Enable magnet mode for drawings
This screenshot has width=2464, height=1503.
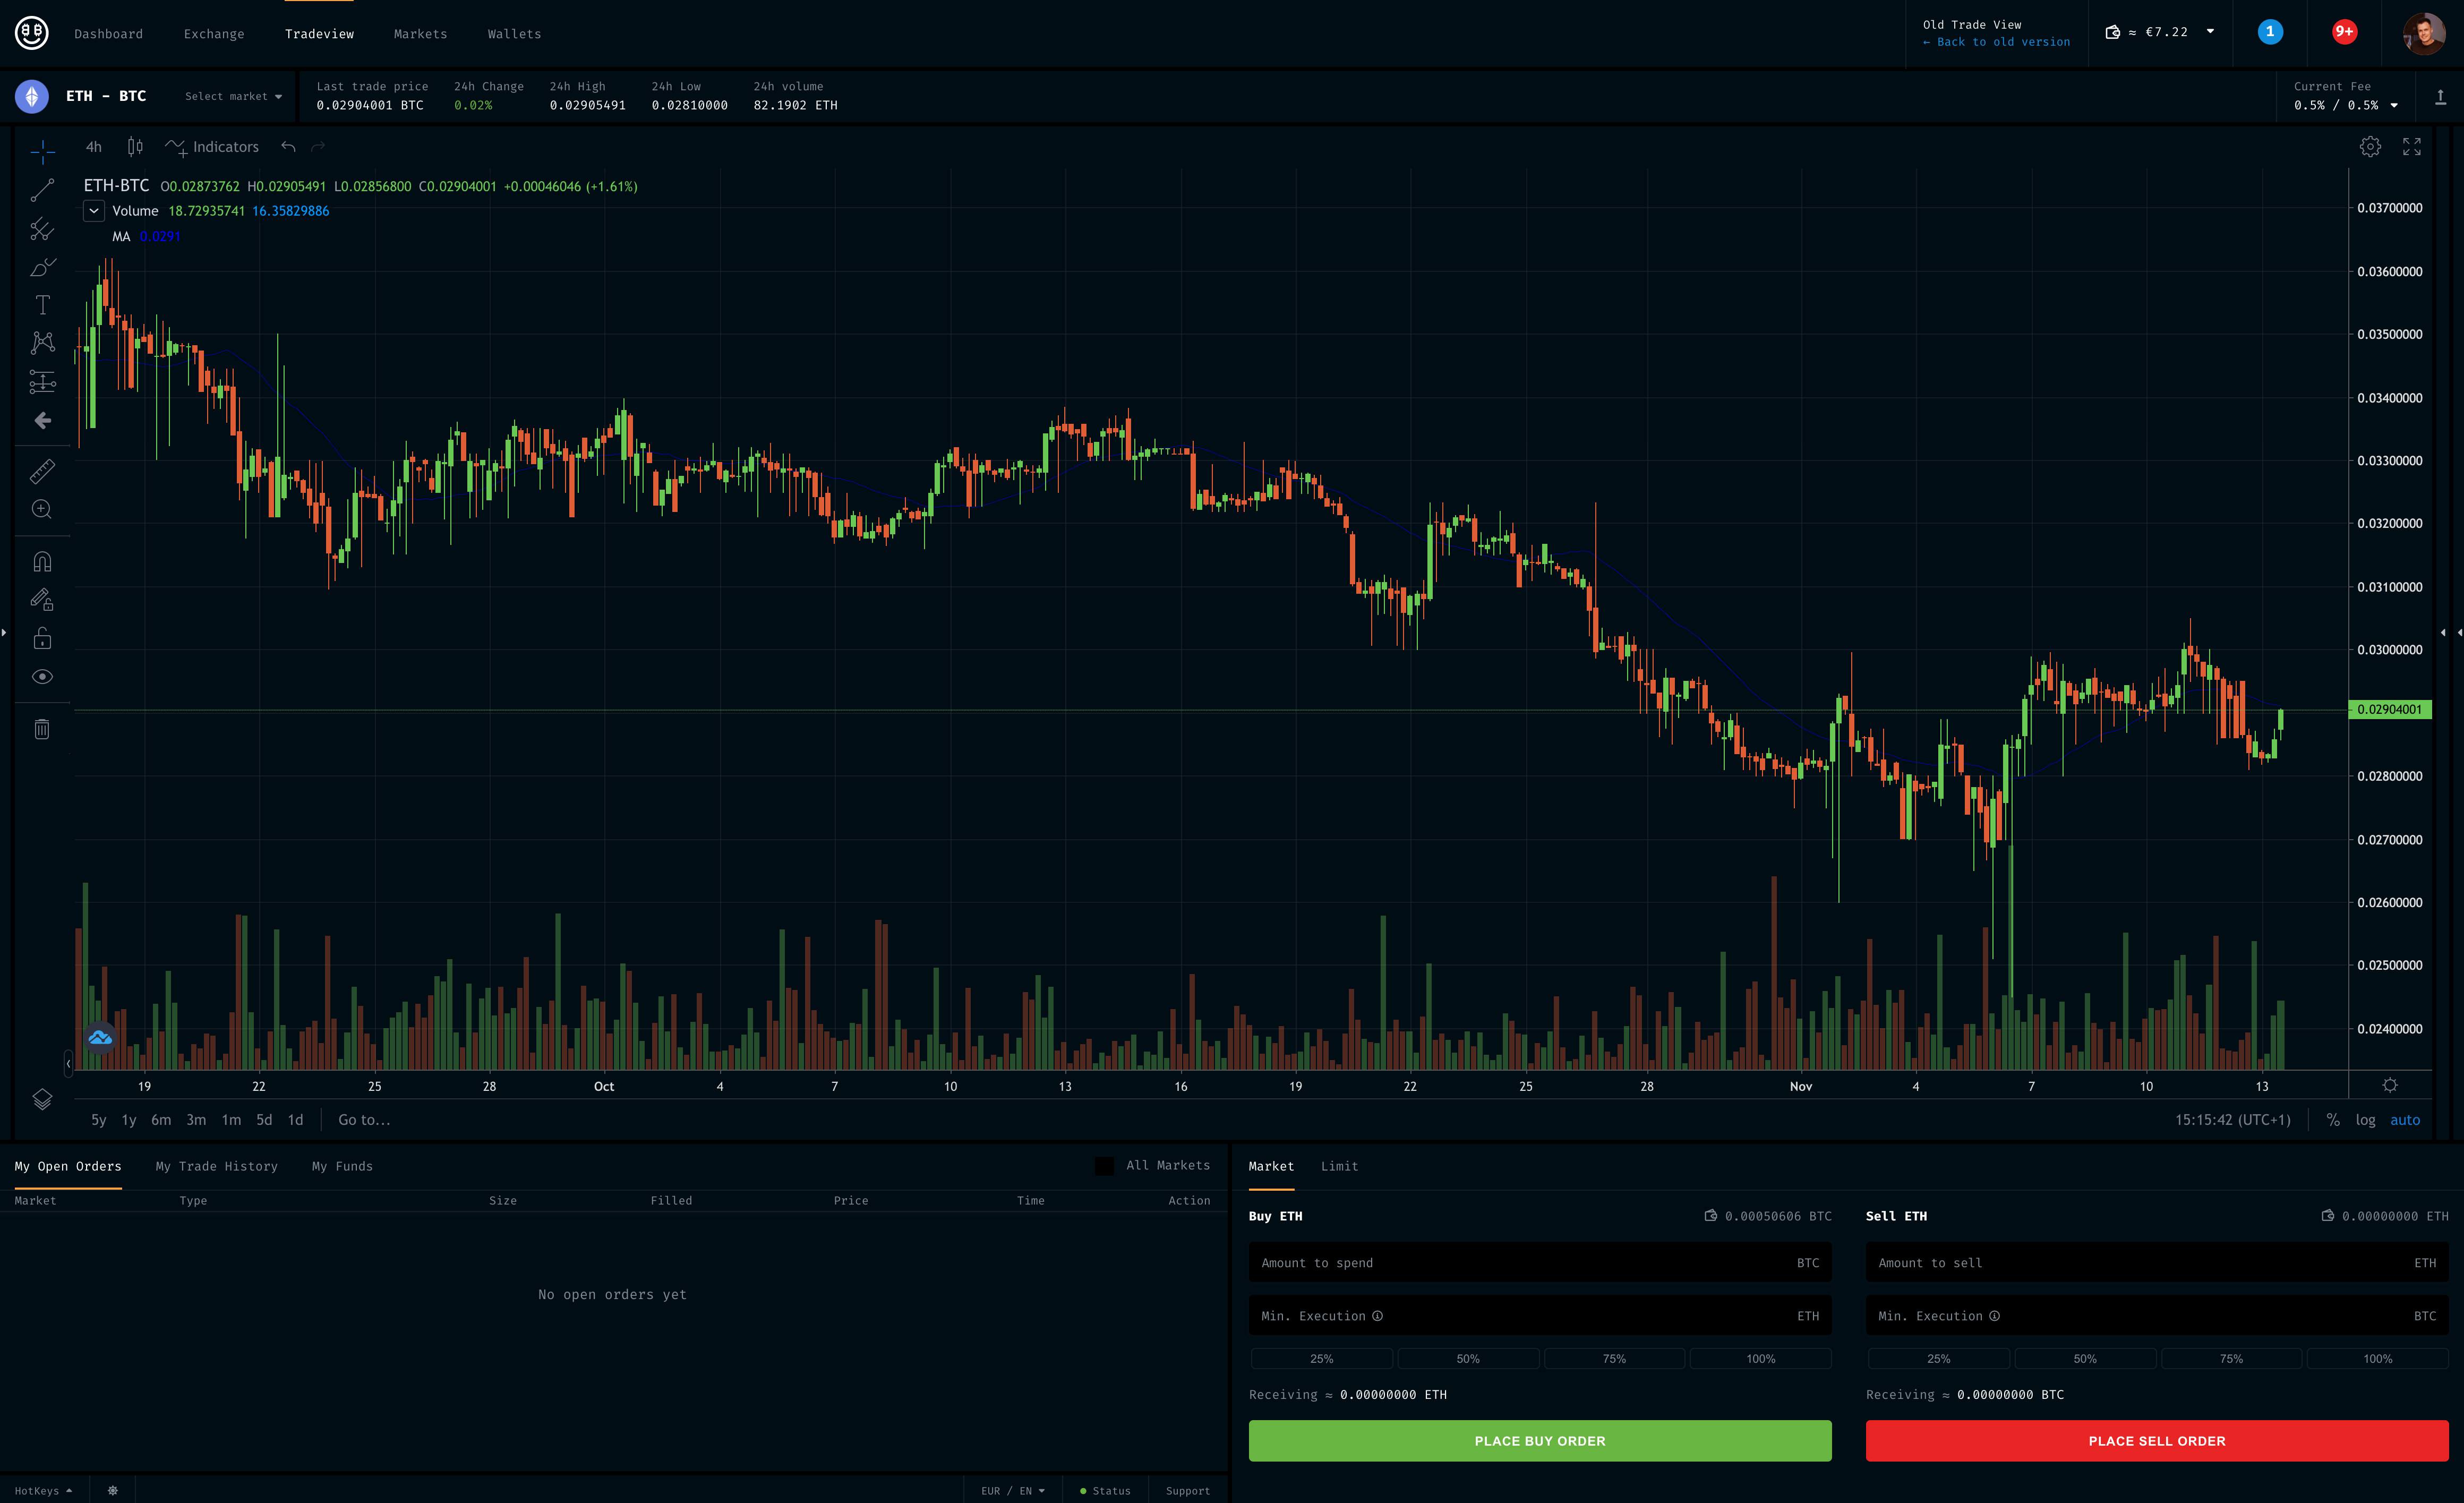[42, 561]
